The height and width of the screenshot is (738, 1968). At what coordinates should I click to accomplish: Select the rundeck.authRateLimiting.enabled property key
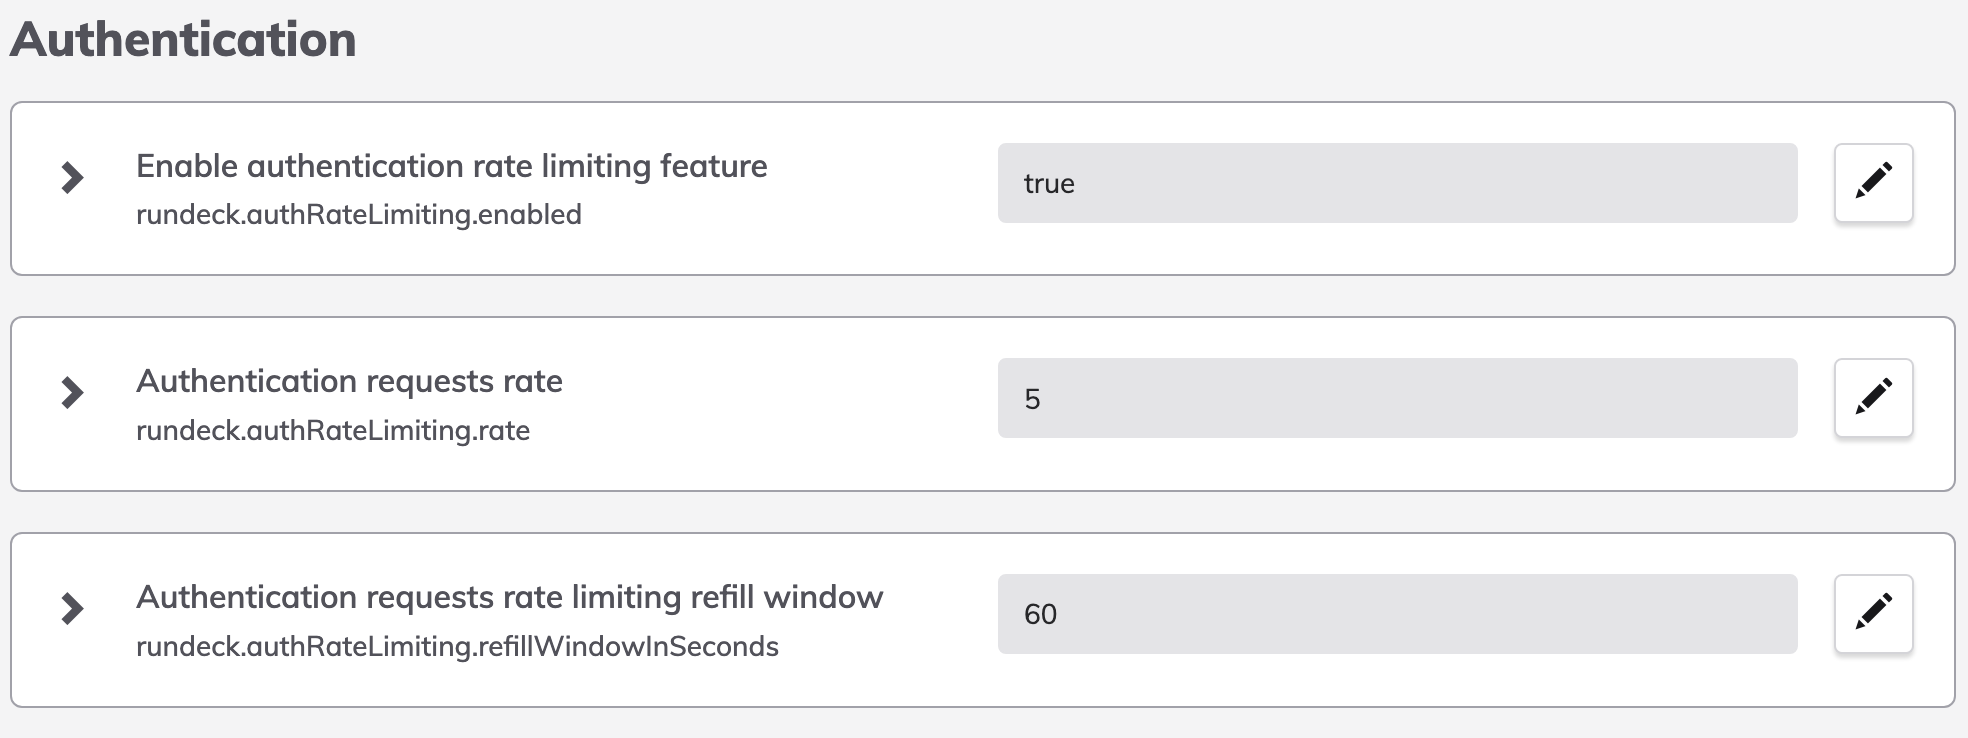[359, 215]
